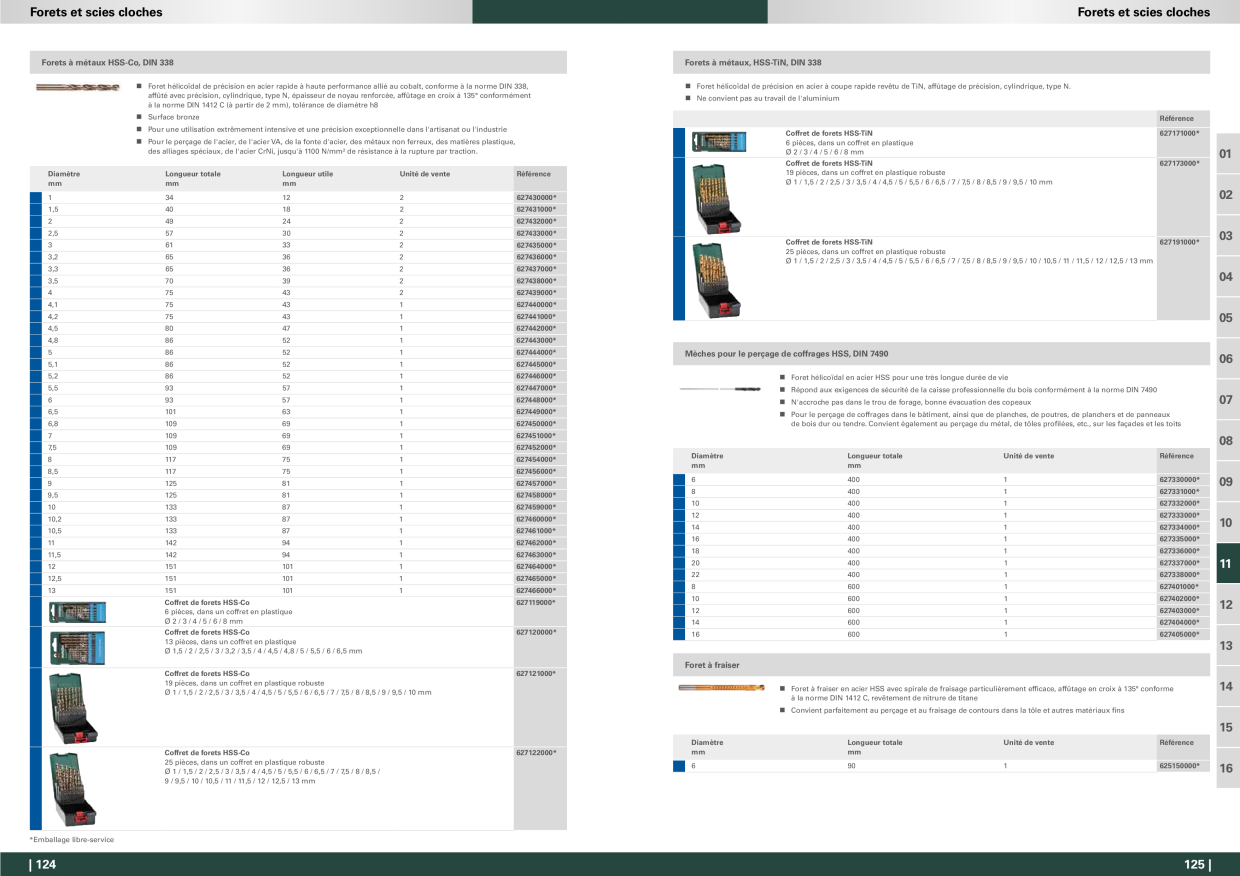Click reference 627444000*
The width and height of the screenshot is (1240, 876).
pyautogui.click(x=536, y=352)
